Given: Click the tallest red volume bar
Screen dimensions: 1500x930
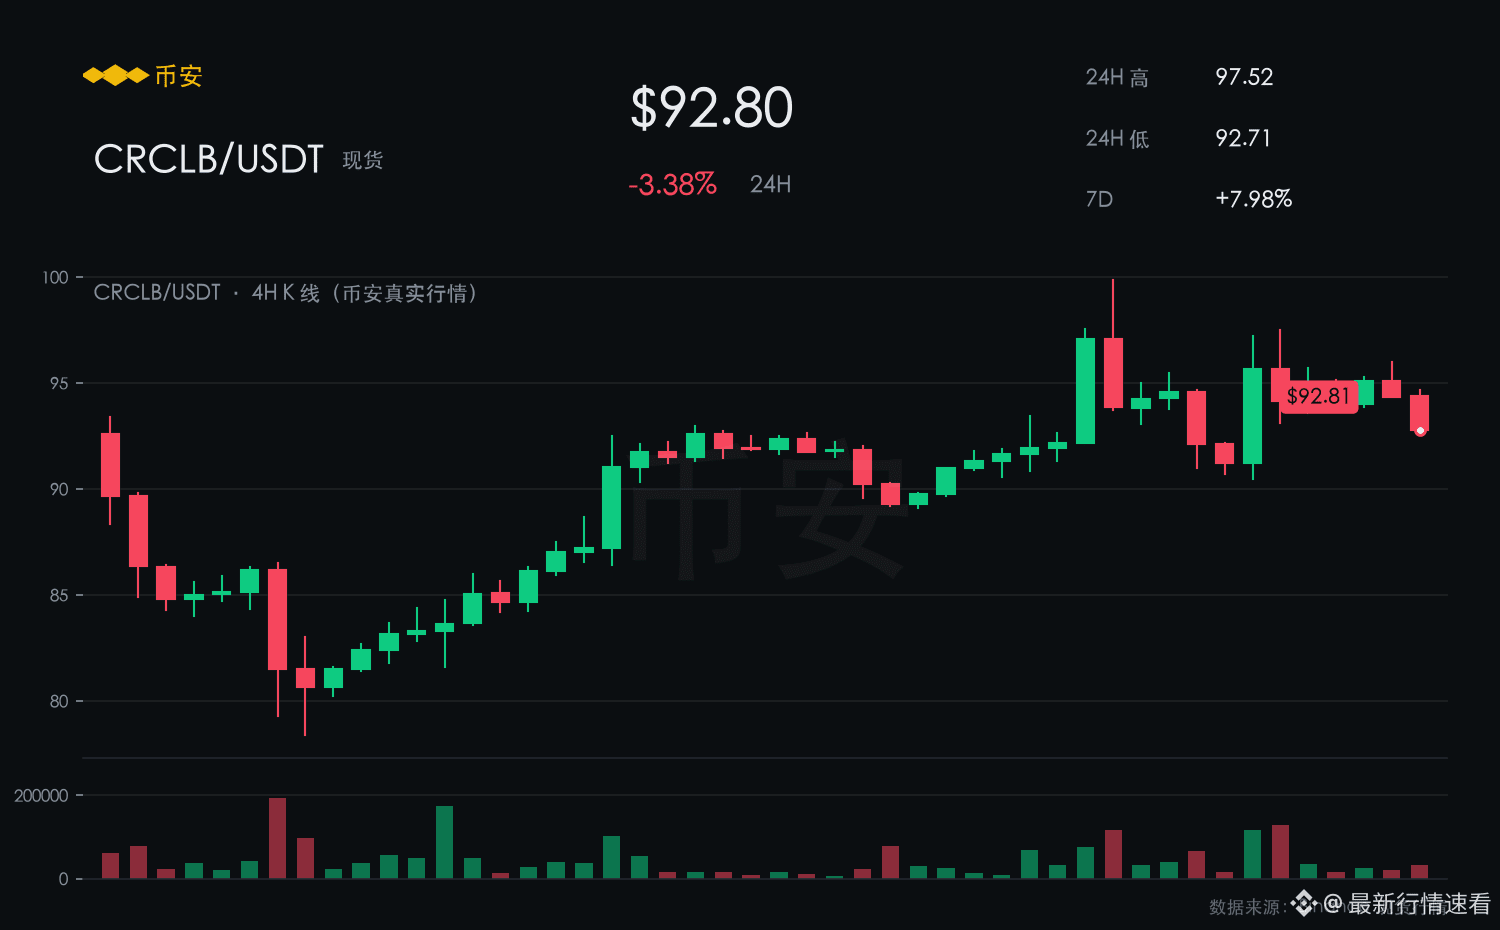Looking at the screenshot, I should (277, 838).
